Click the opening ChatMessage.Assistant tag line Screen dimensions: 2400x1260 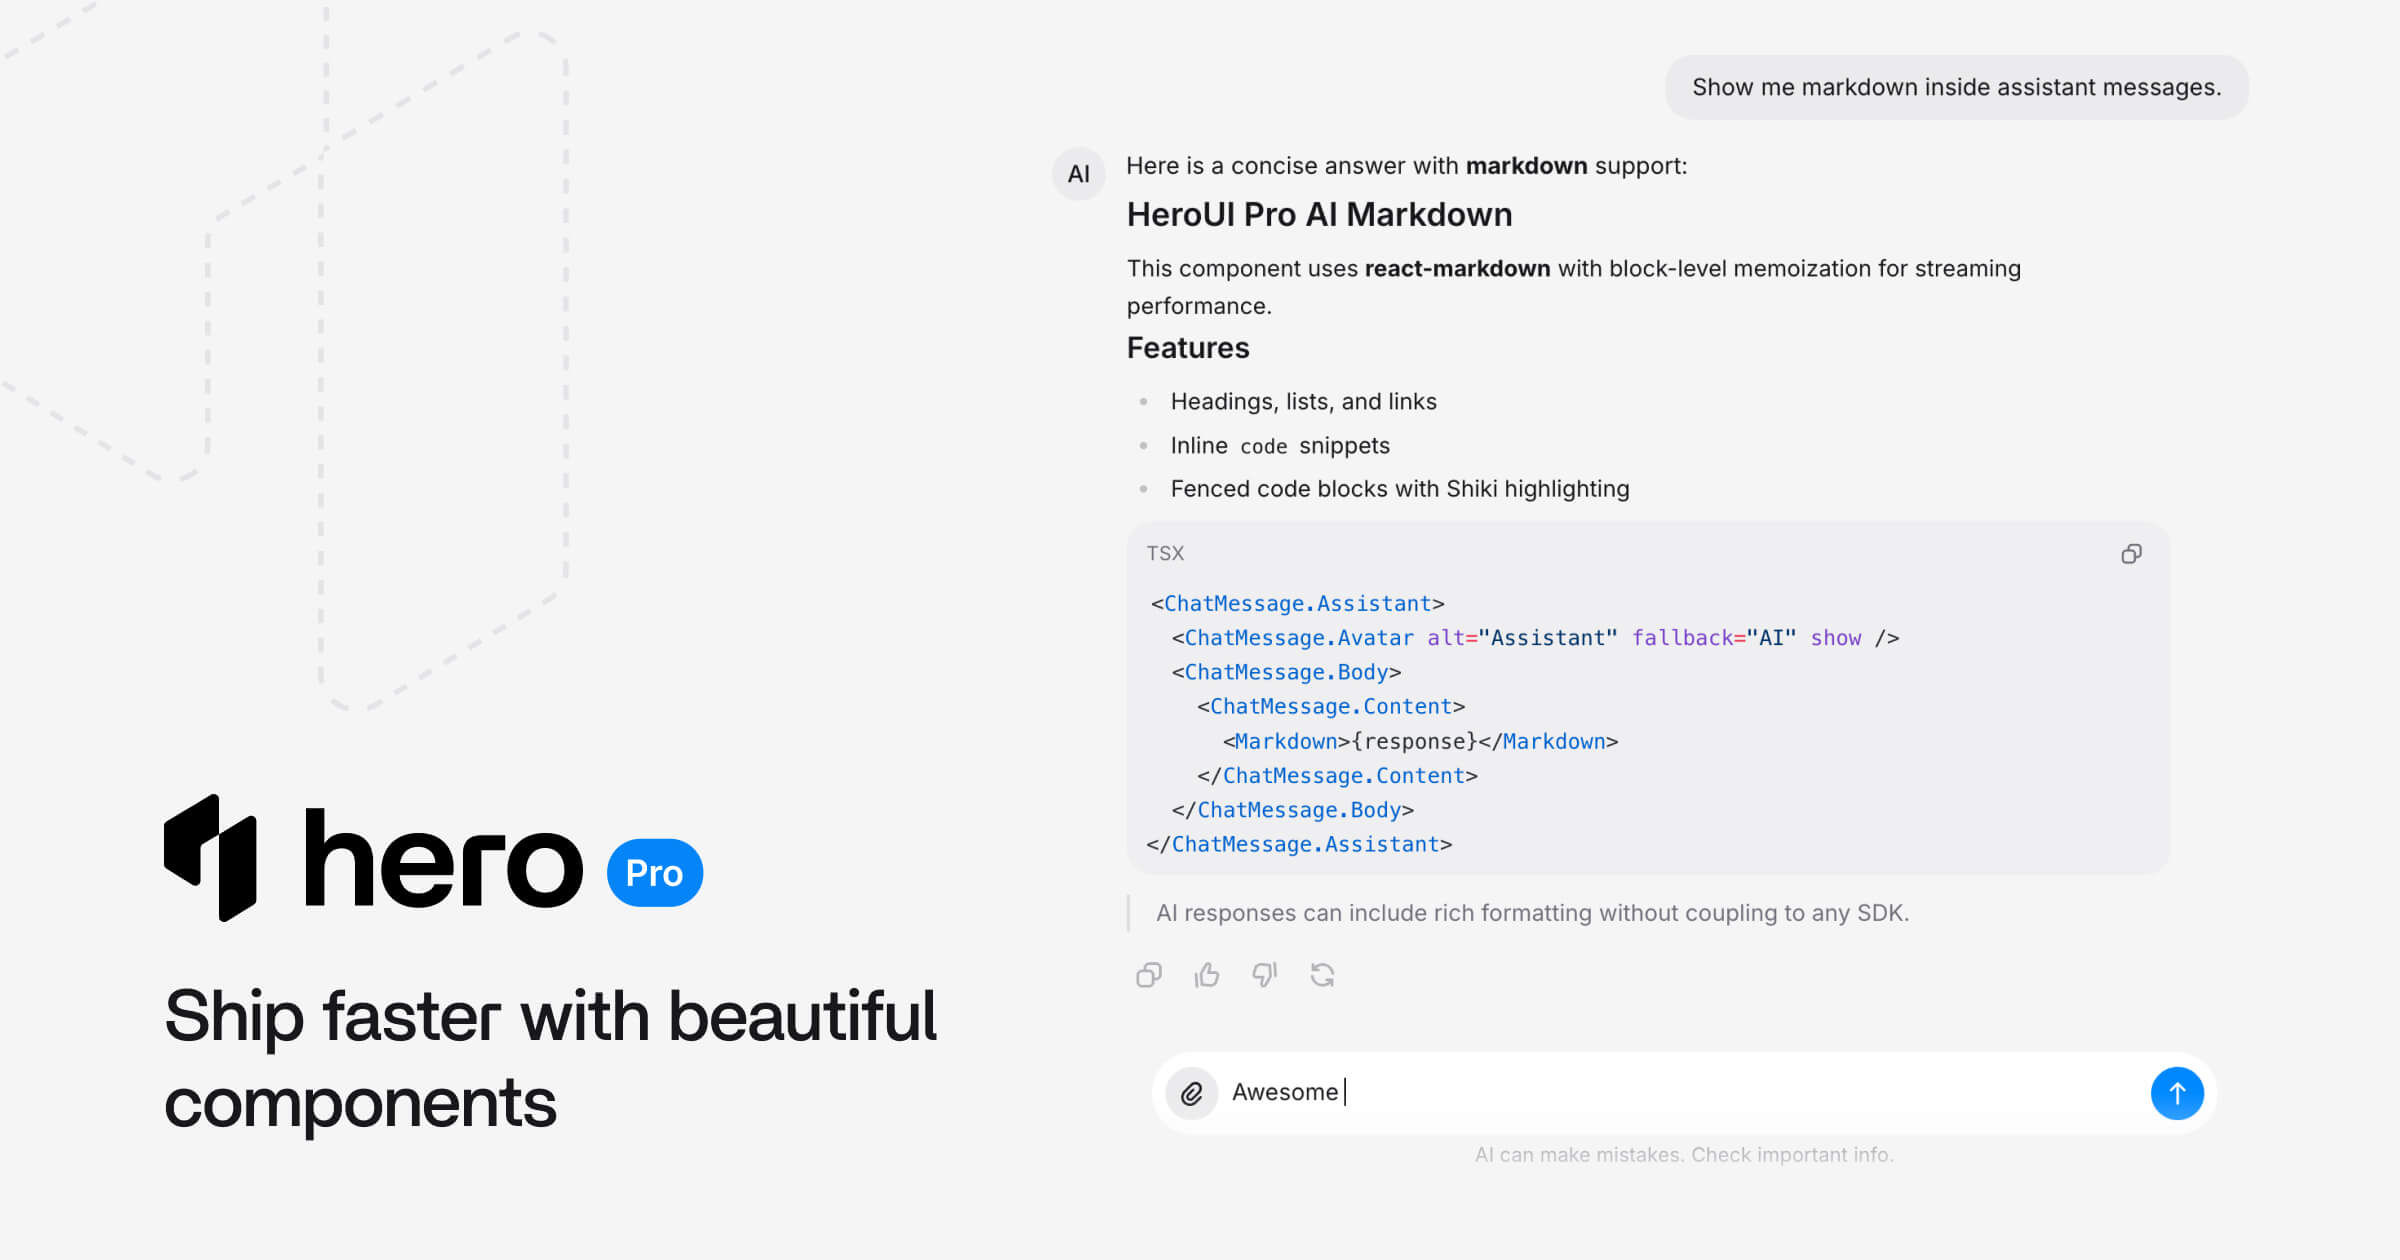click(1297, 604)
